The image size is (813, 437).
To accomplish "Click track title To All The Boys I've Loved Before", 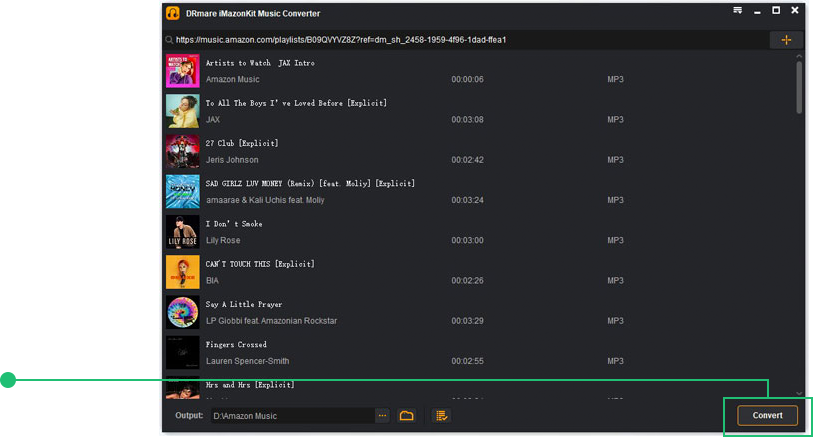I will (296, 103).
